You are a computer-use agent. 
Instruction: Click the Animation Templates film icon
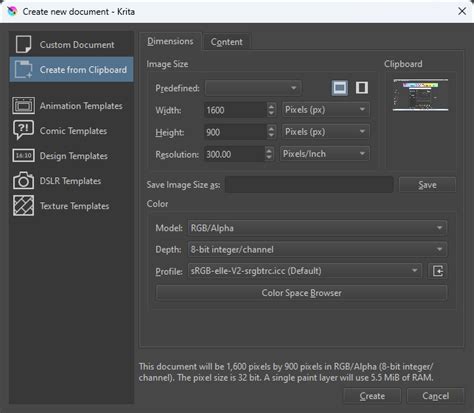pyautogui.click(x=23, y=106)
